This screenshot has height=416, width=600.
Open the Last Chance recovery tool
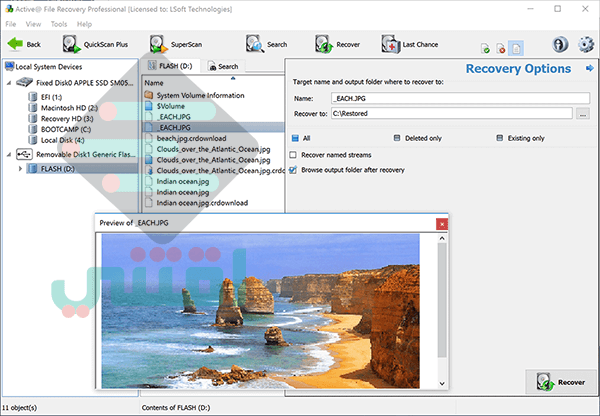pyautogui.click(x=410, y=44)
